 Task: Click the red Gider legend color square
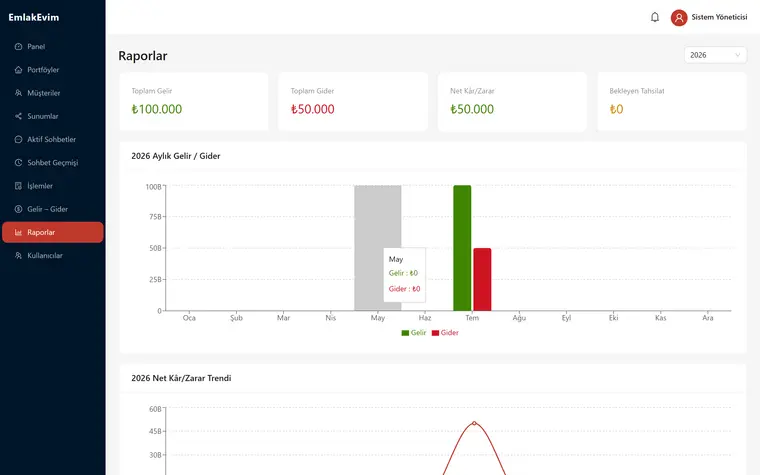click(x=435, y=333)
